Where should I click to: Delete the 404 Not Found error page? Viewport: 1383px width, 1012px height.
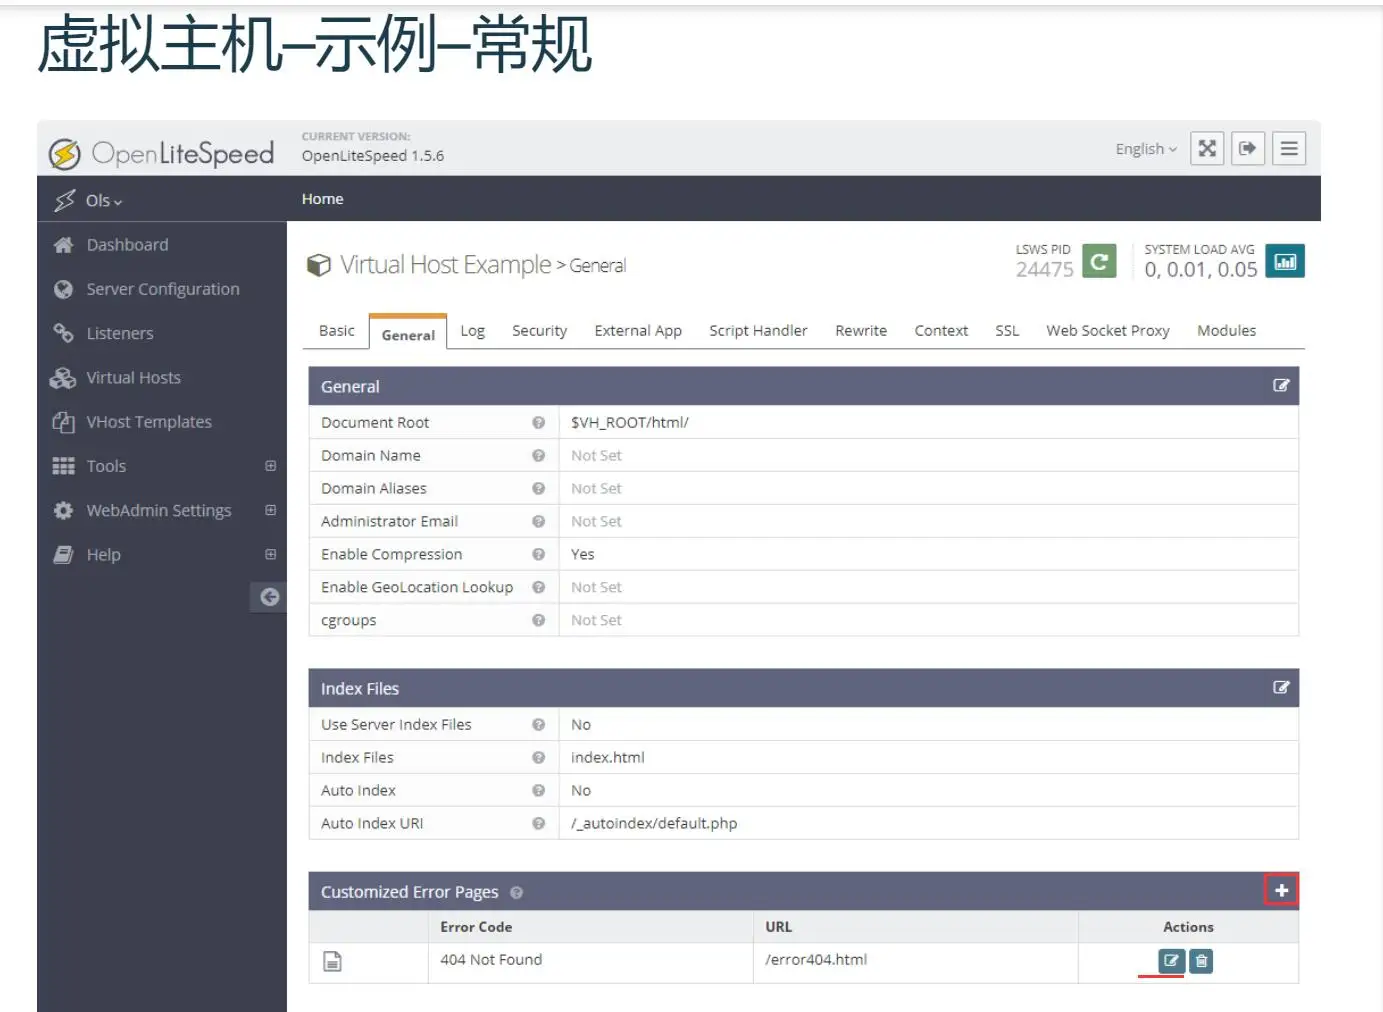click(x=1201, y=961)
